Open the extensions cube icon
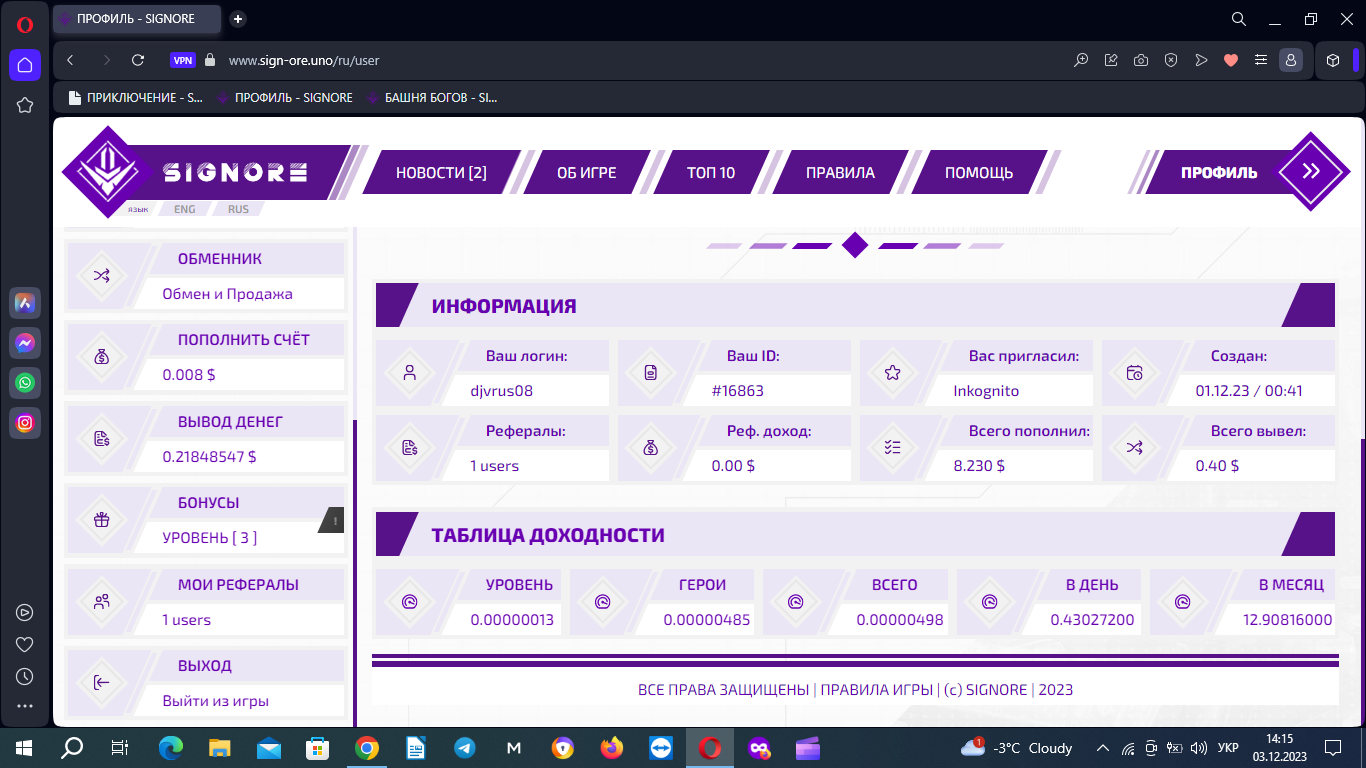Viewport: 1366px width, 768px height. click(x=1333, y=60)
